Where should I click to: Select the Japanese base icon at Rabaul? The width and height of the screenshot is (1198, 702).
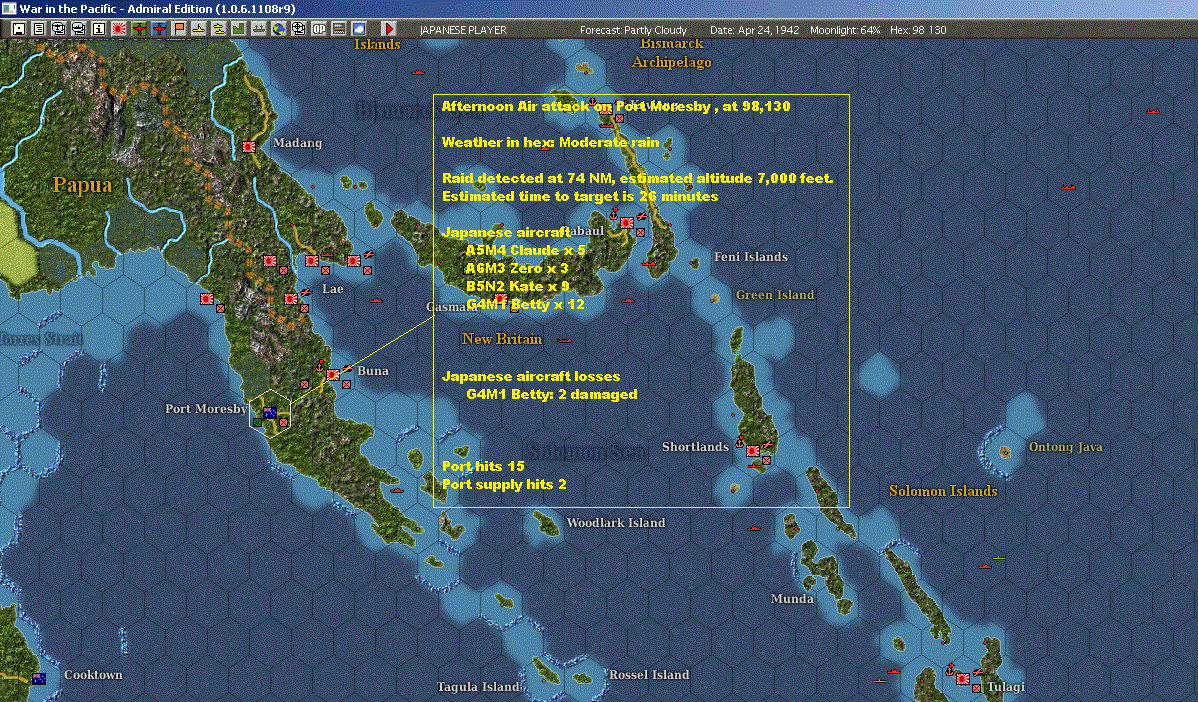pyautogui.click(x=627, y=222)
